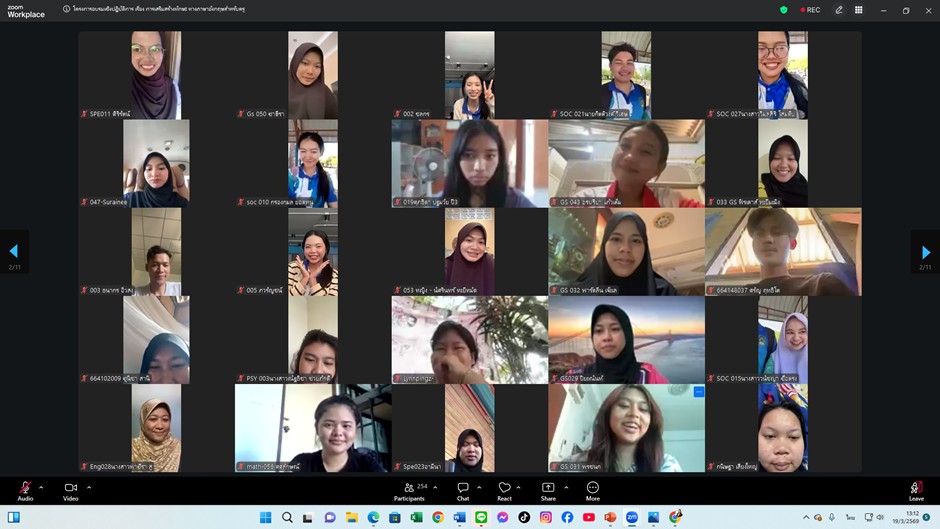Open the Chat panel
Viewport: 940px width, 529px height.
[463, 489]
